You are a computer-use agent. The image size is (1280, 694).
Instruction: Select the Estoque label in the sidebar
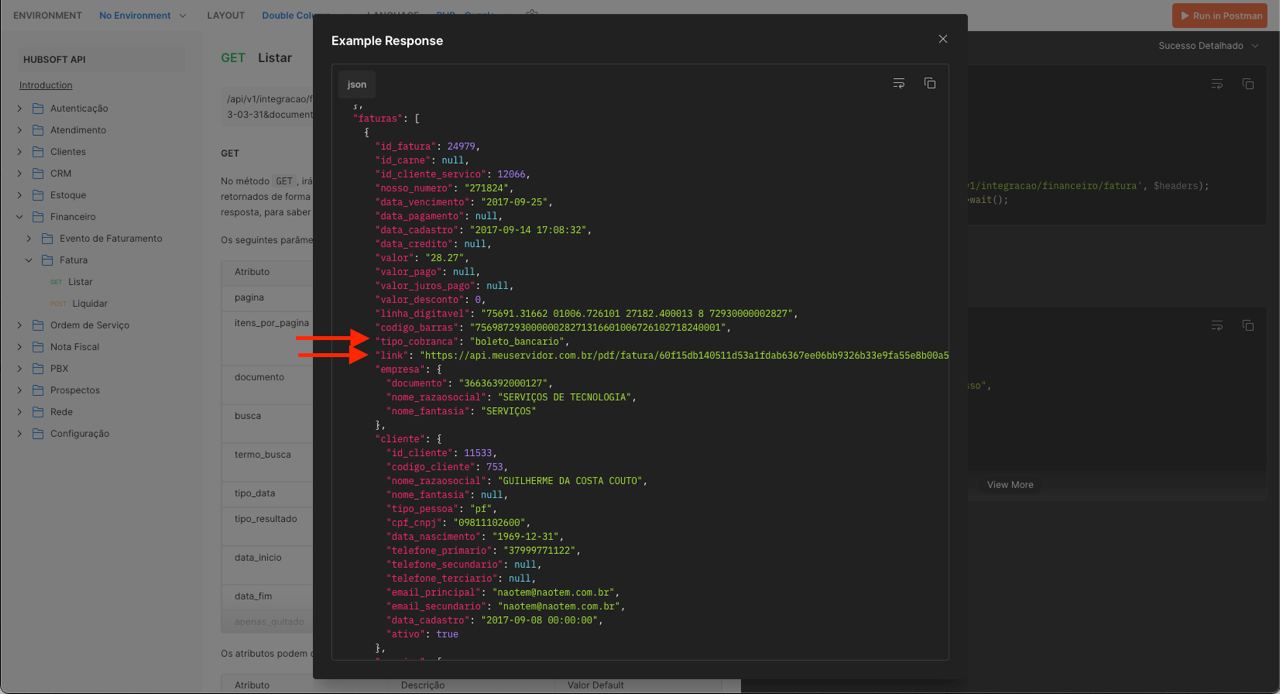(68, 195)
